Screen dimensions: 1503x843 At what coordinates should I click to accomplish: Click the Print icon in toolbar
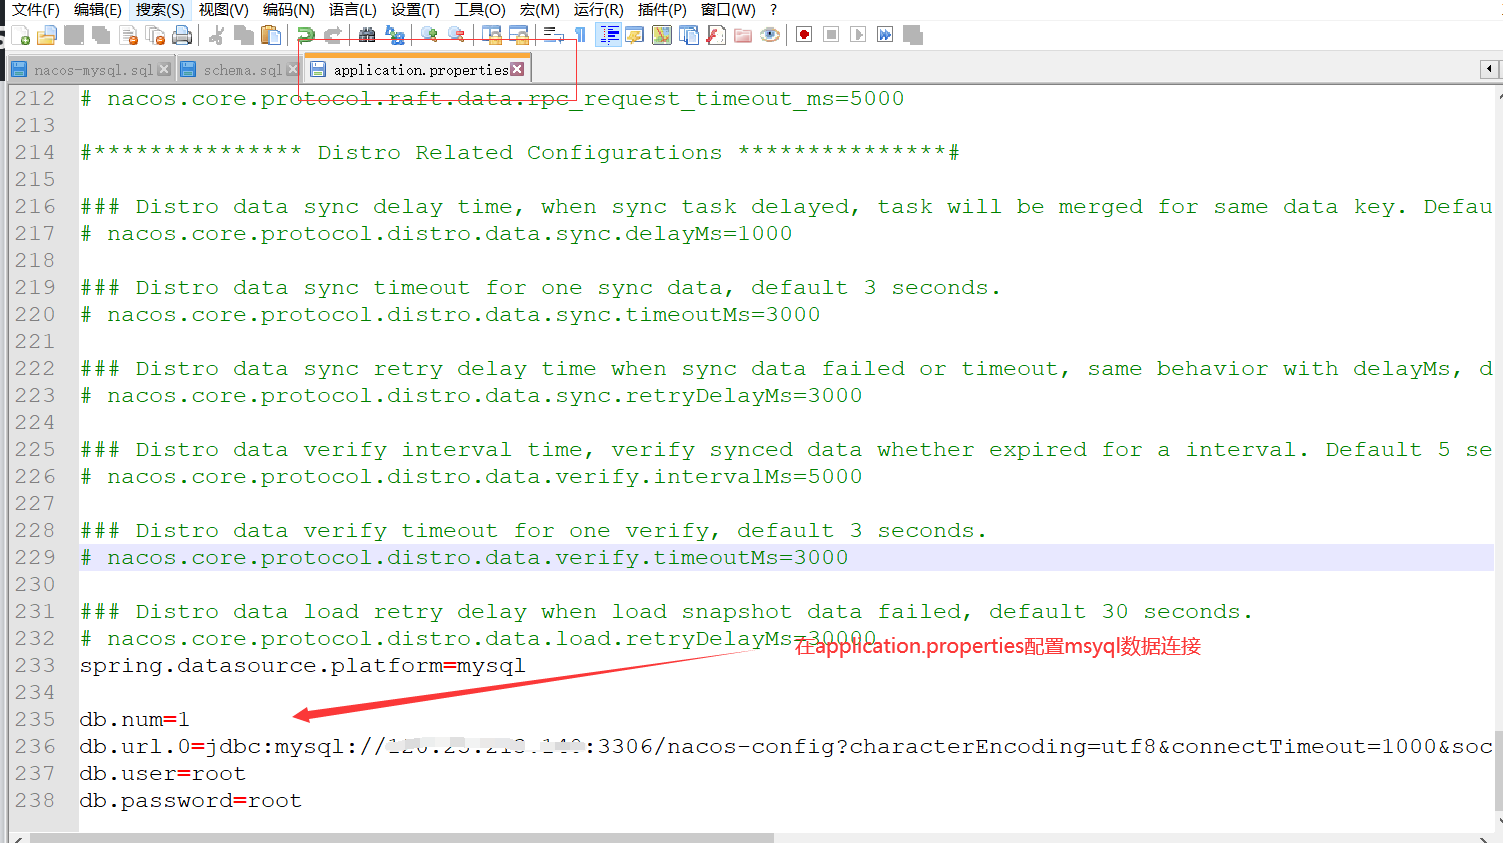[x=182, y=36]
